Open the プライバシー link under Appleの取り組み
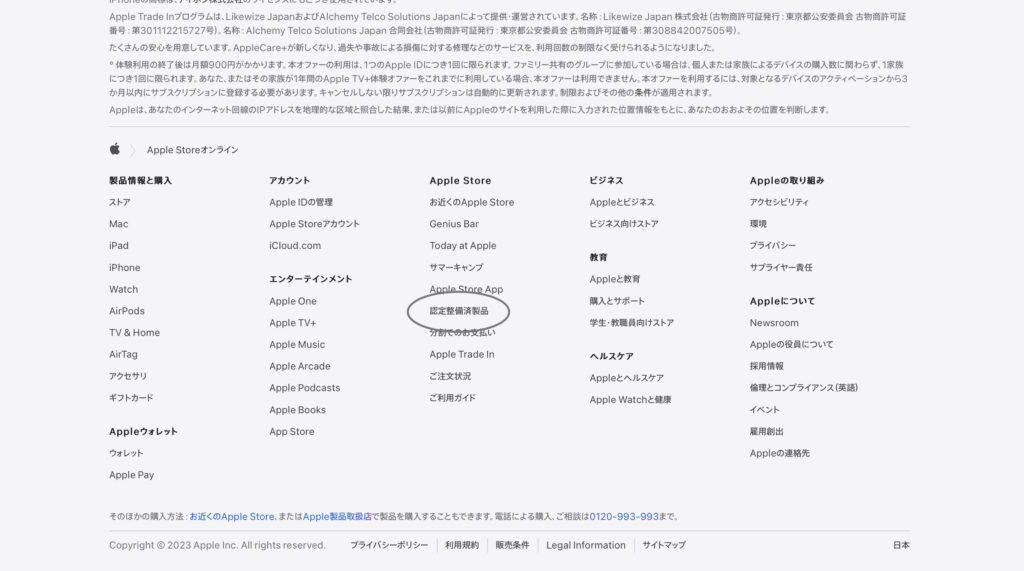Image resolution: width=1024 pixels, height=571 pixels. coord(773,245)
